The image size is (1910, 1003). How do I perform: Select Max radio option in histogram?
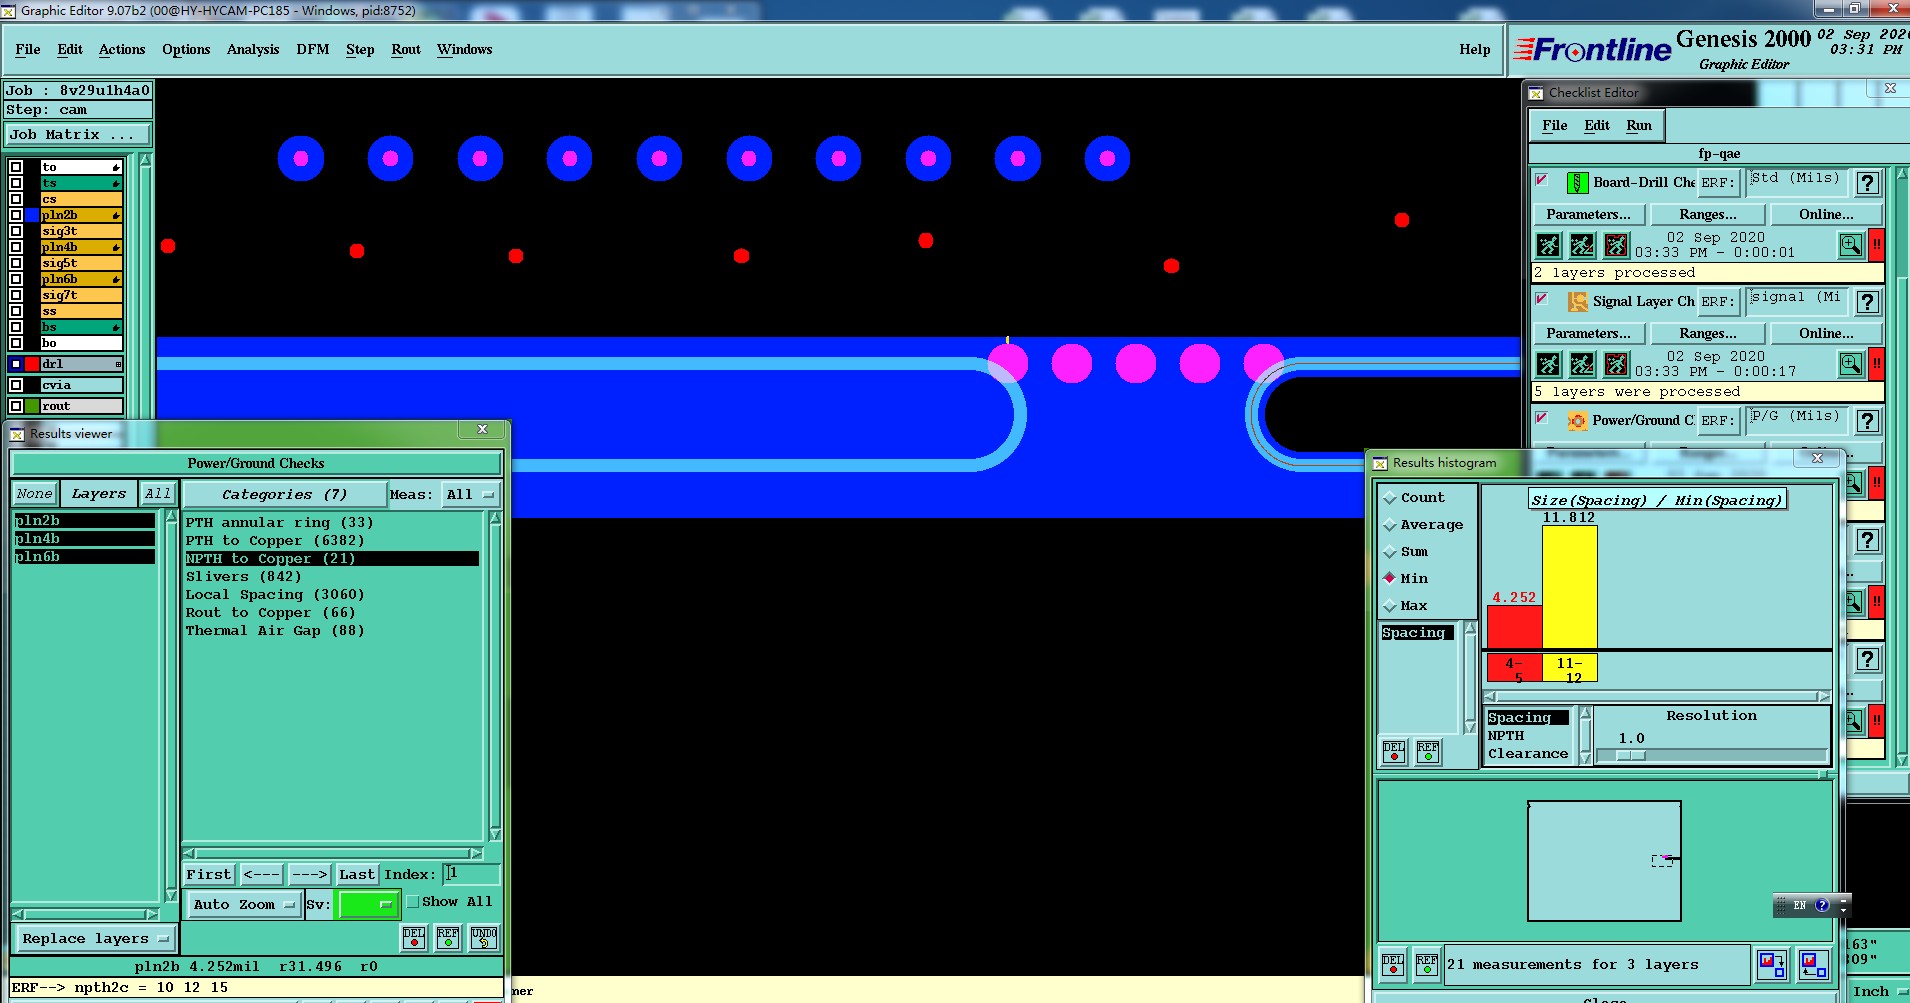click(1390, 606)
